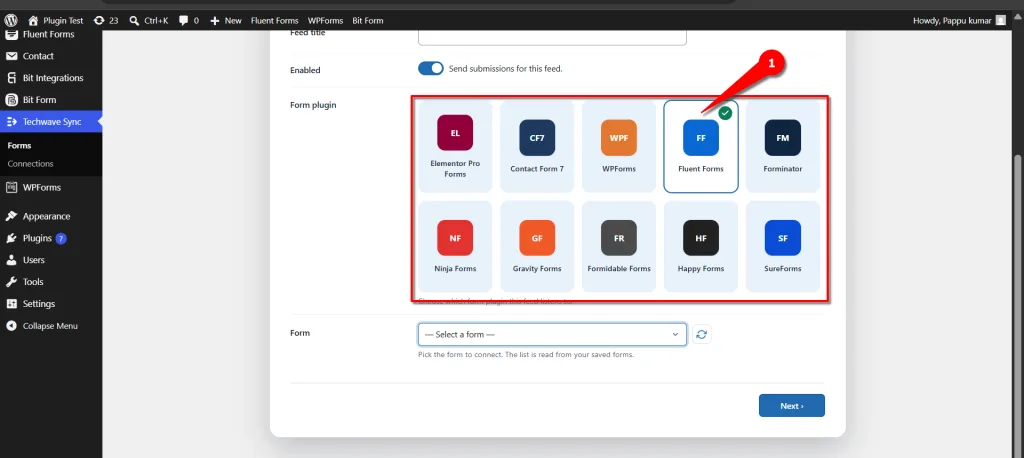Click the user avatar in admin bar
1024x458 pixels.
point(1000,20)
